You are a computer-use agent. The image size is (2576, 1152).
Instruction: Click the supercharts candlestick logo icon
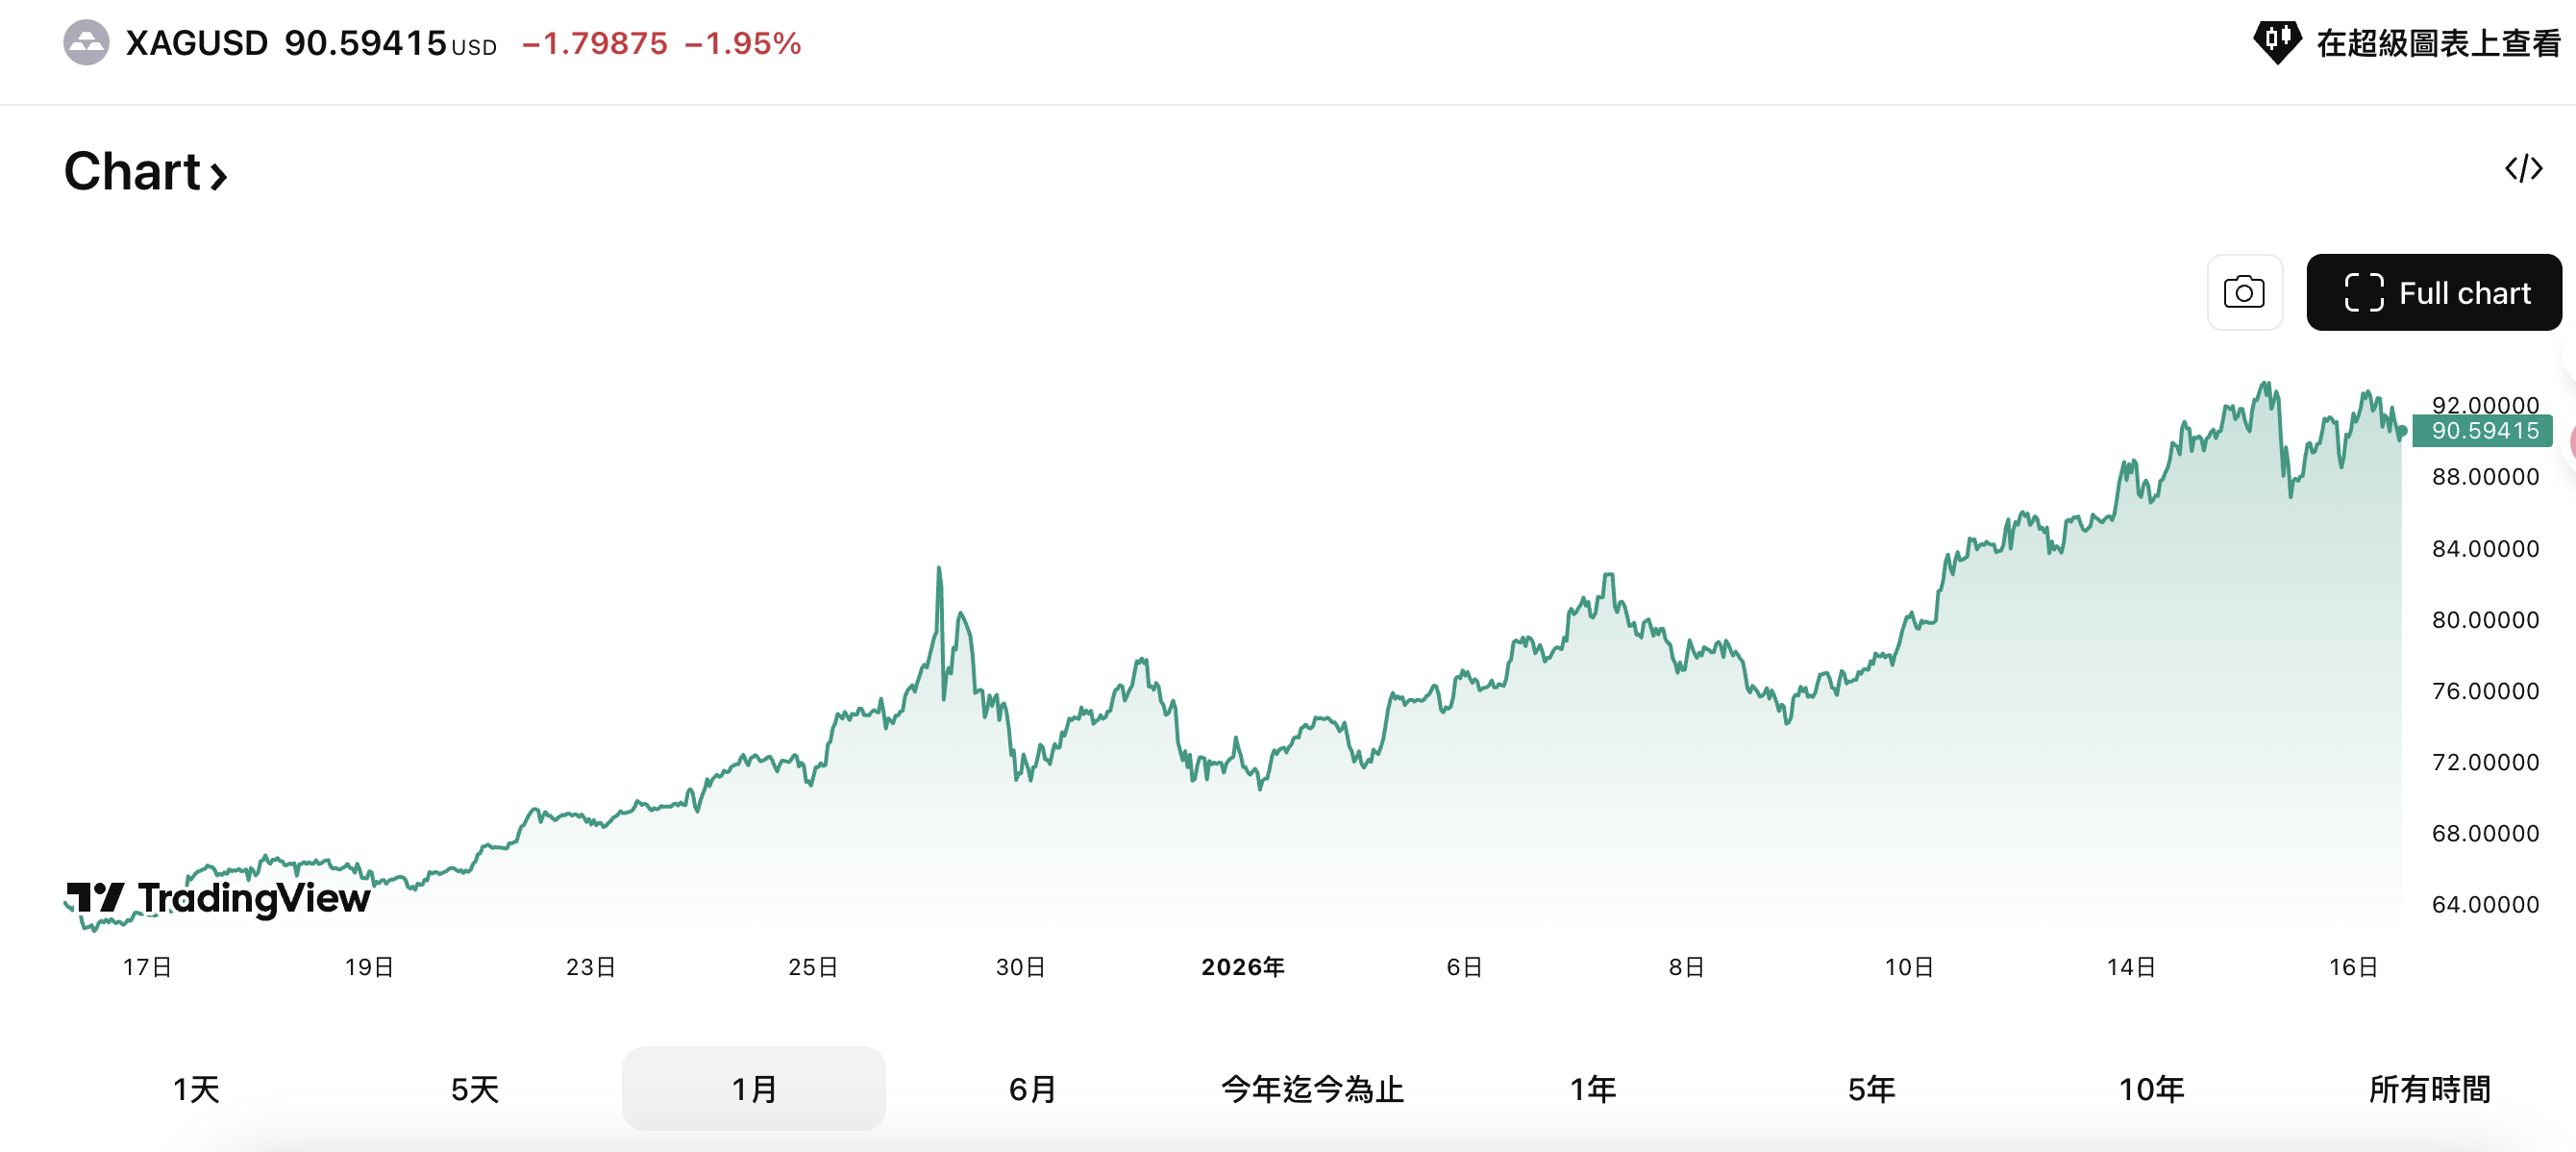click(2276, 42)
